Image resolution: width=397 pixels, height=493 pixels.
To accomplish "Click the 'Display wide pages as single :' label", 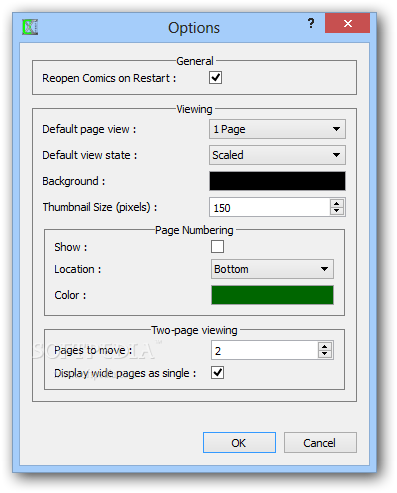I will pos(125,373).
